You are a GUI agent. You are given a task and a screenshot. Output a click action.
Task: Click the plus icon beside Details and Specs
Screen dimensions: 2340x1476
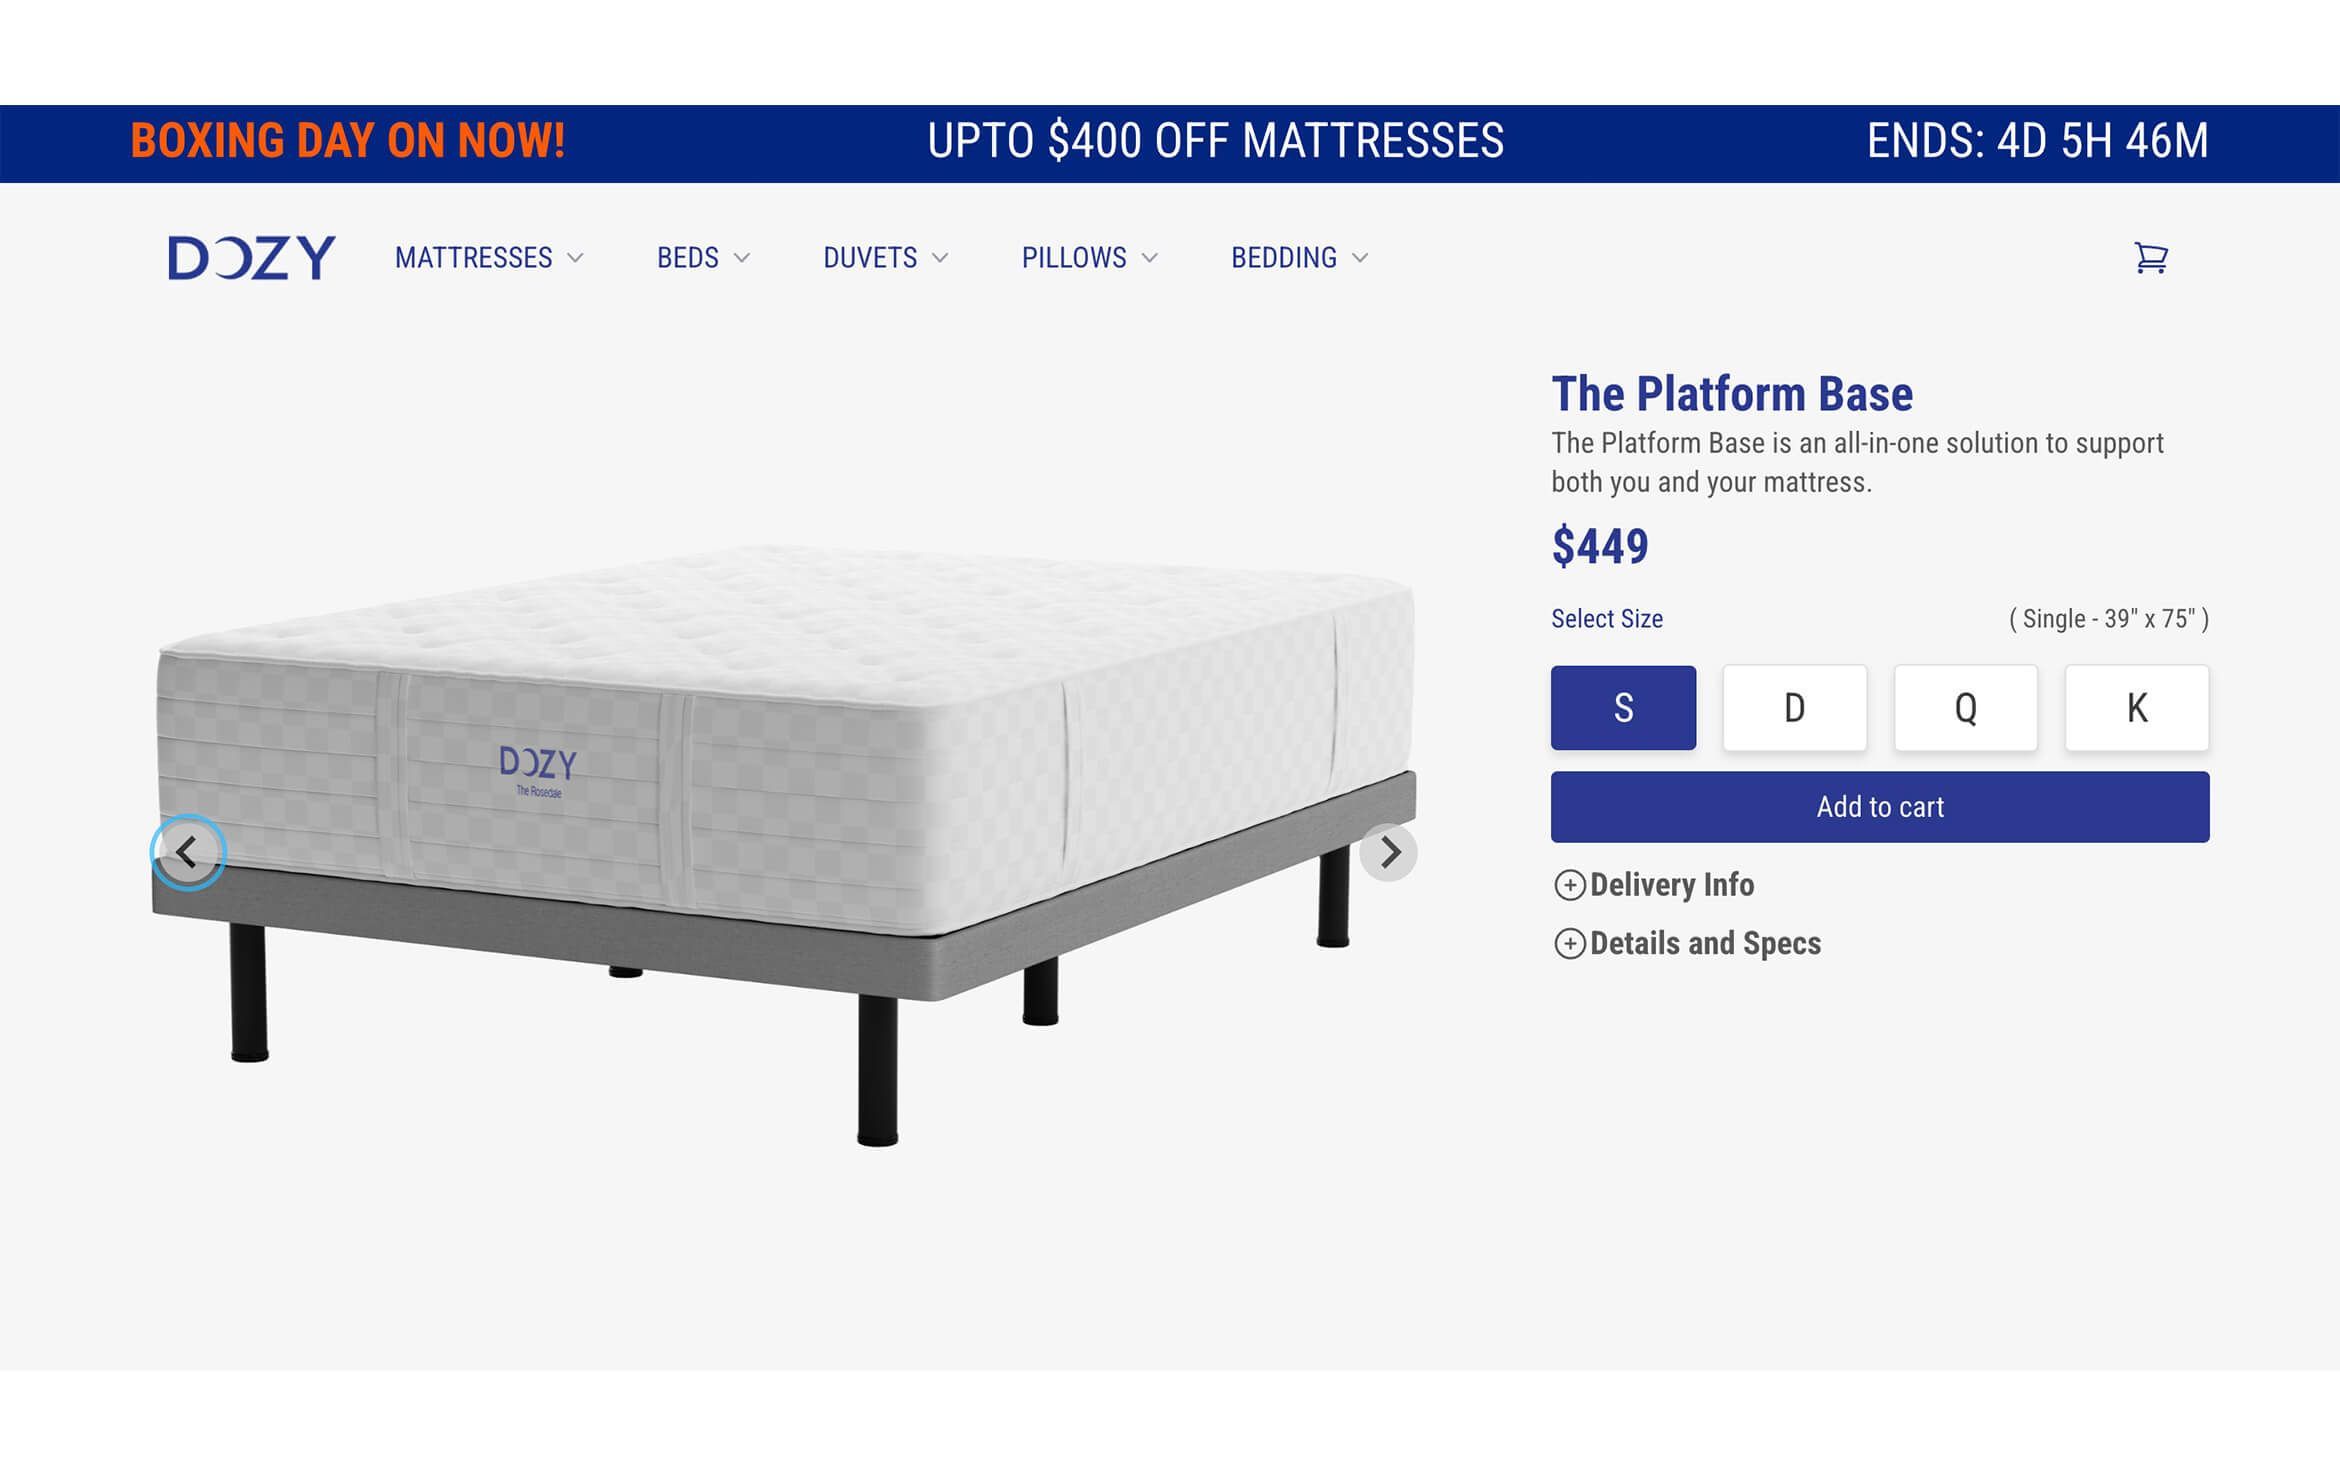(1570, 942)
